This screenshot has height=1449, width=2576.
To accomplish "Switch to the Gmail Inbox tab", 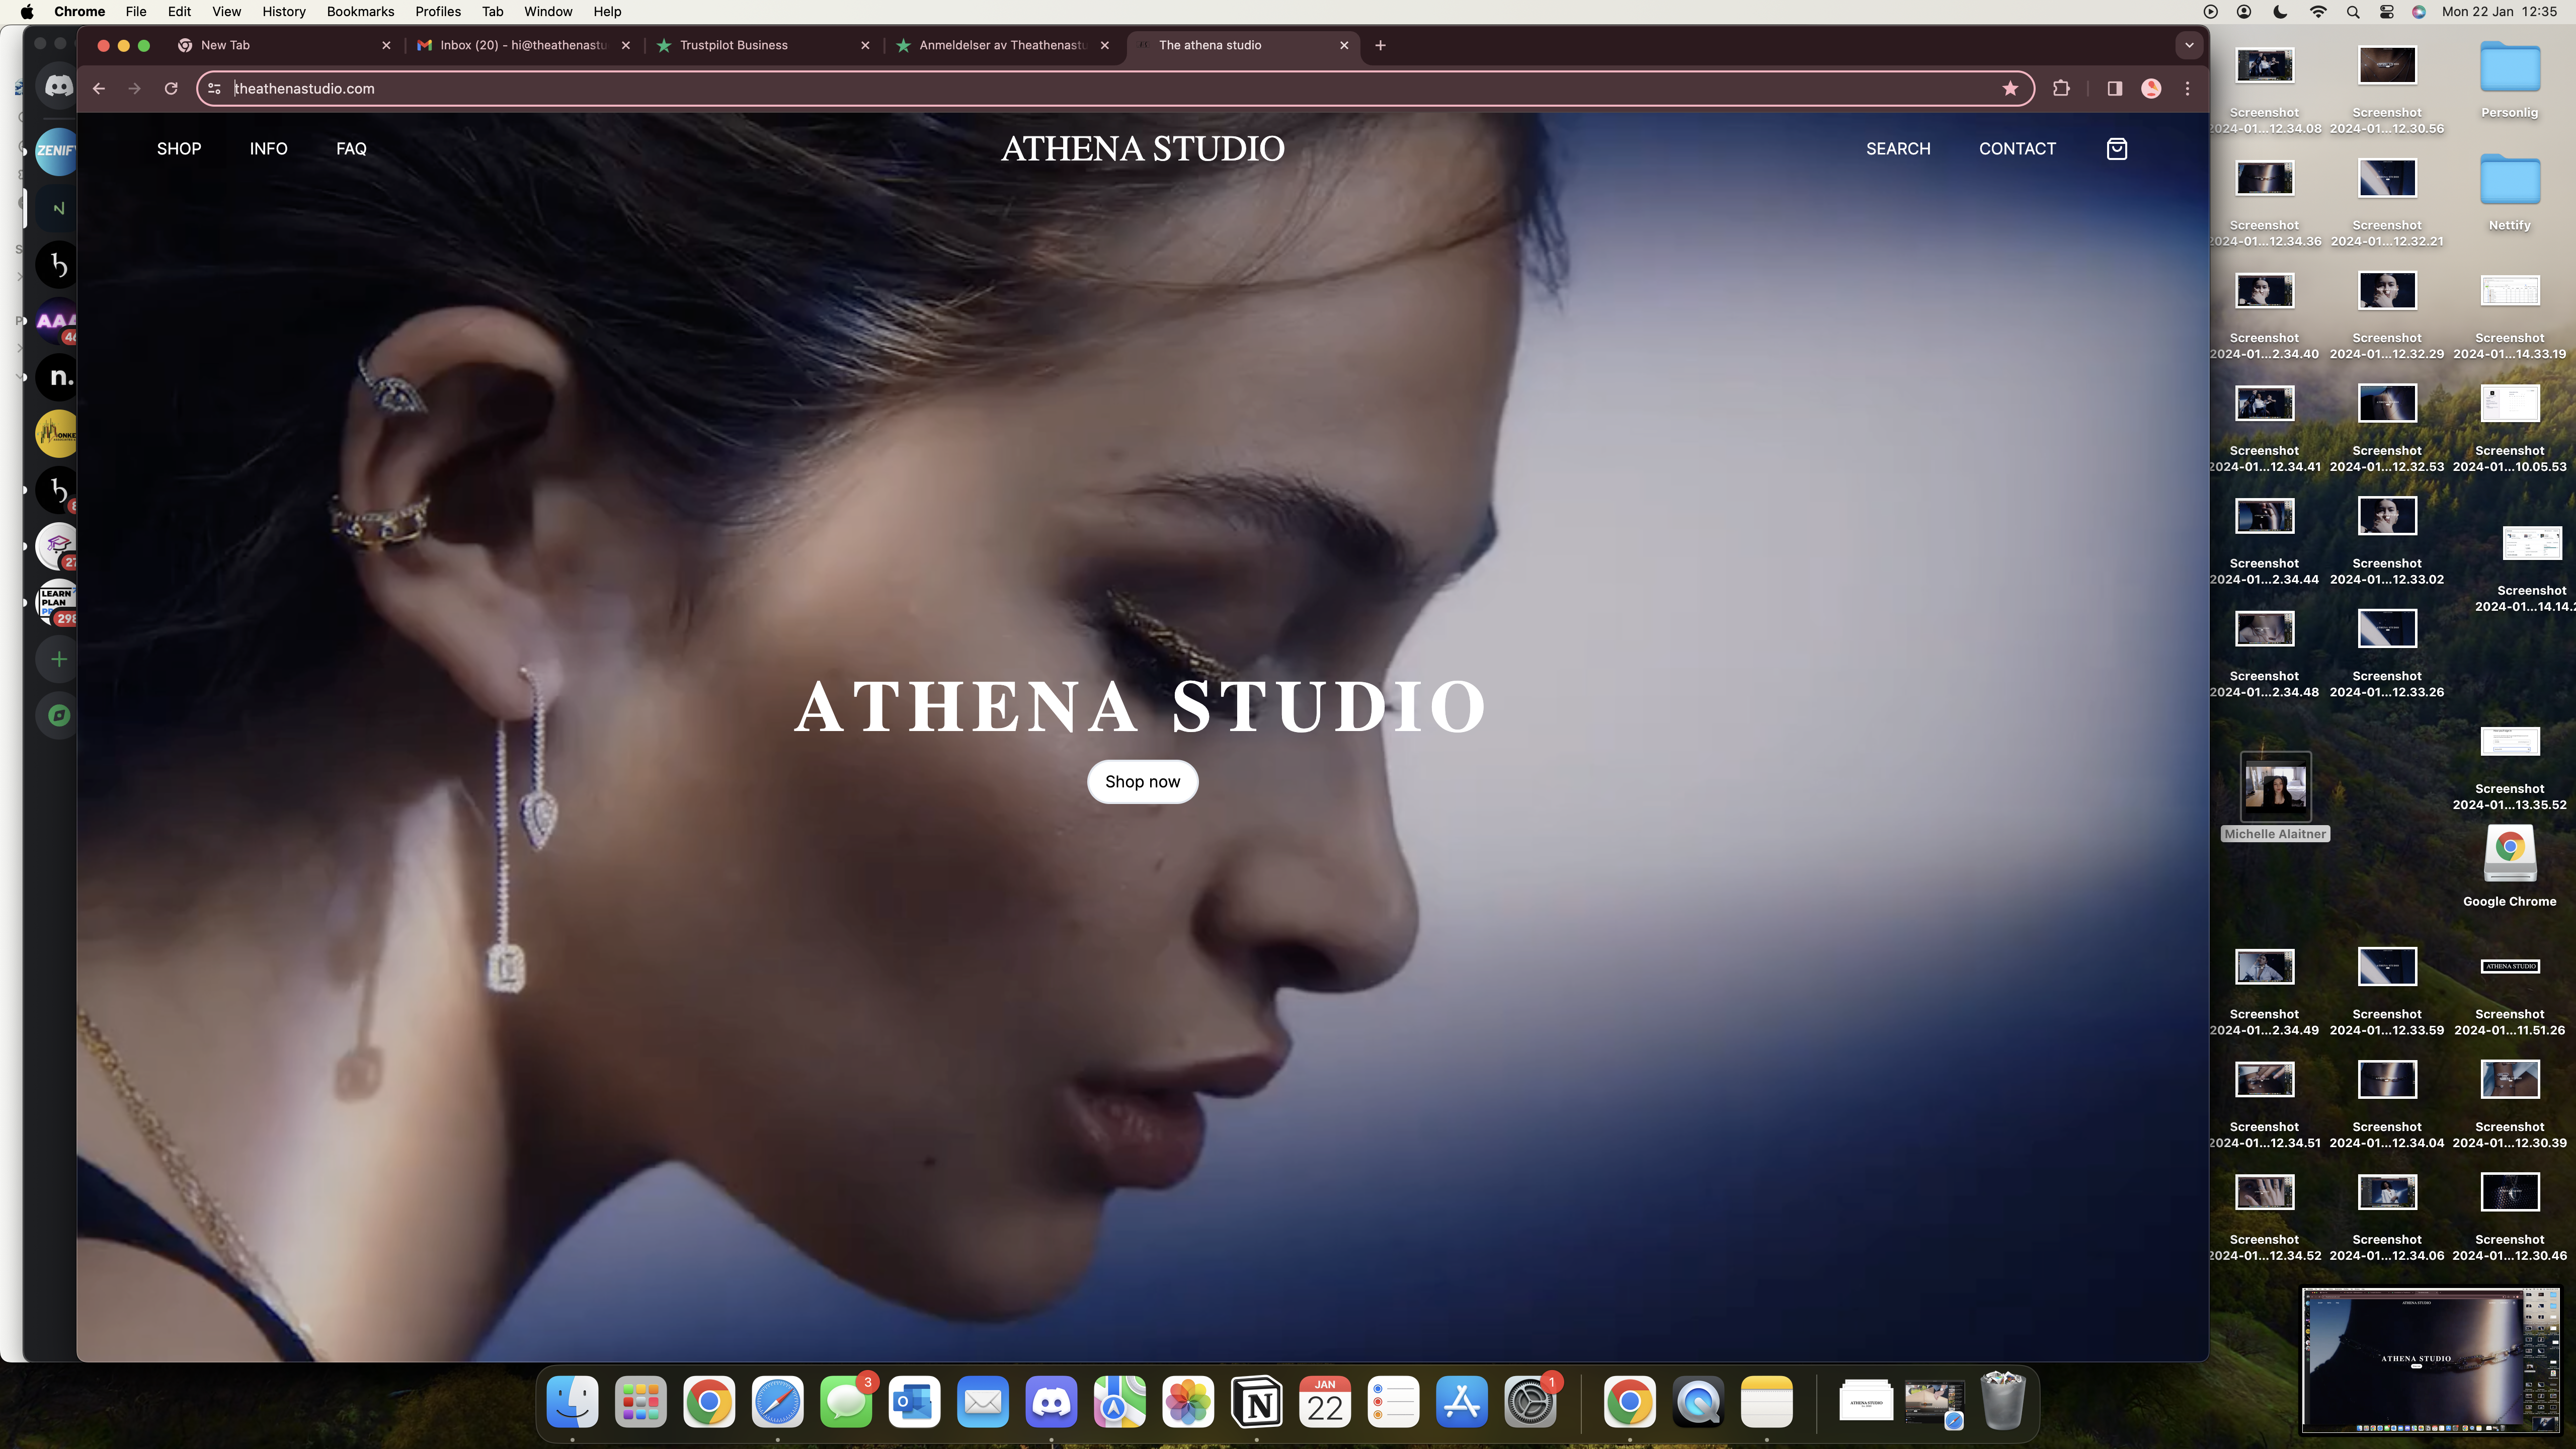I will [510, 45].
